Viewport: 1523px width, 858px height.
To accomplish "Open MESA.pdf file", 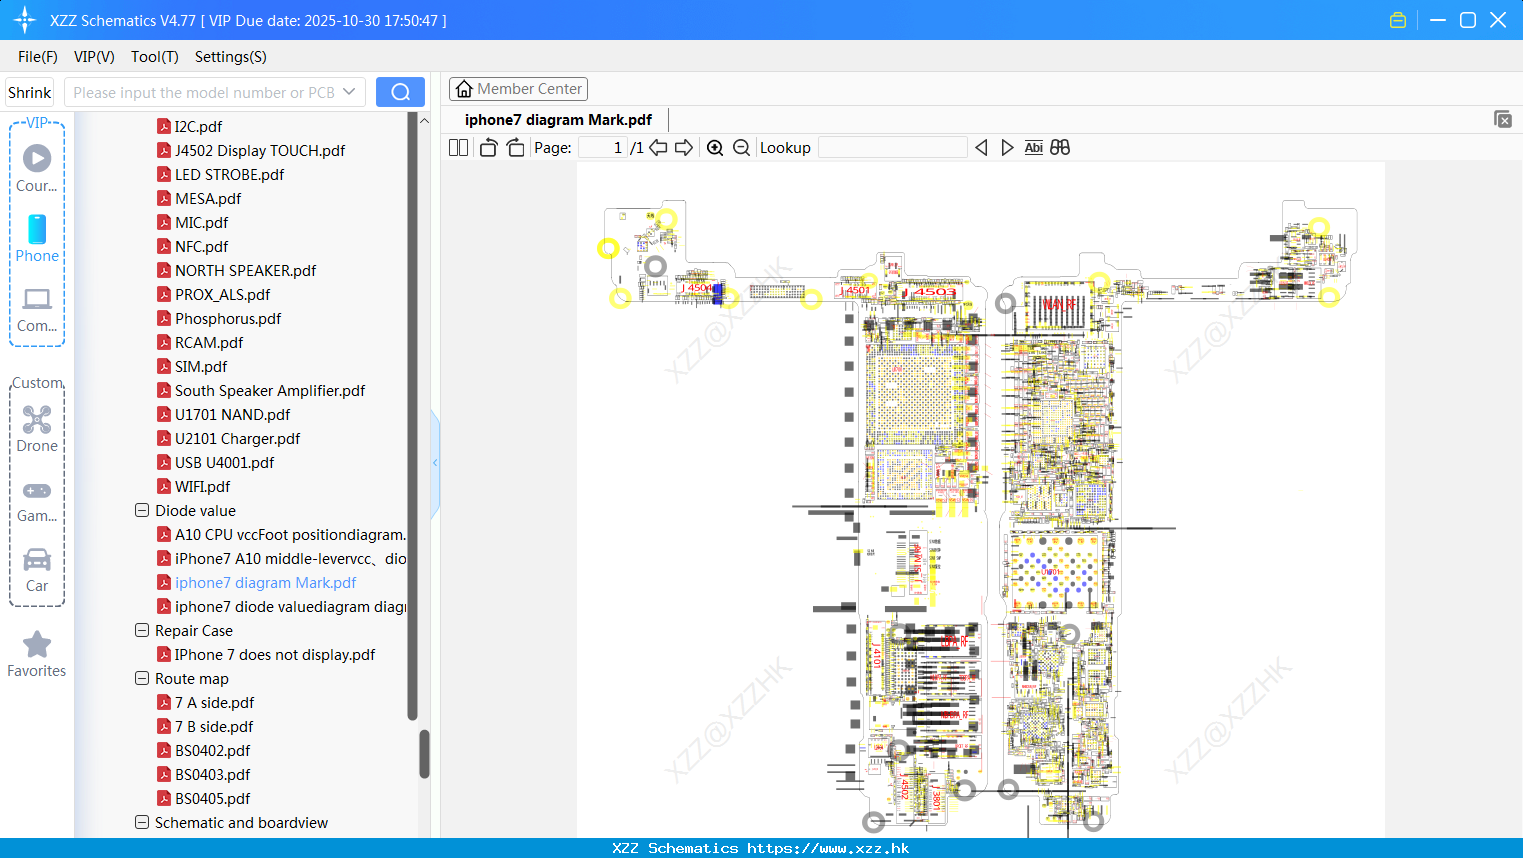I will click(208, 198).
